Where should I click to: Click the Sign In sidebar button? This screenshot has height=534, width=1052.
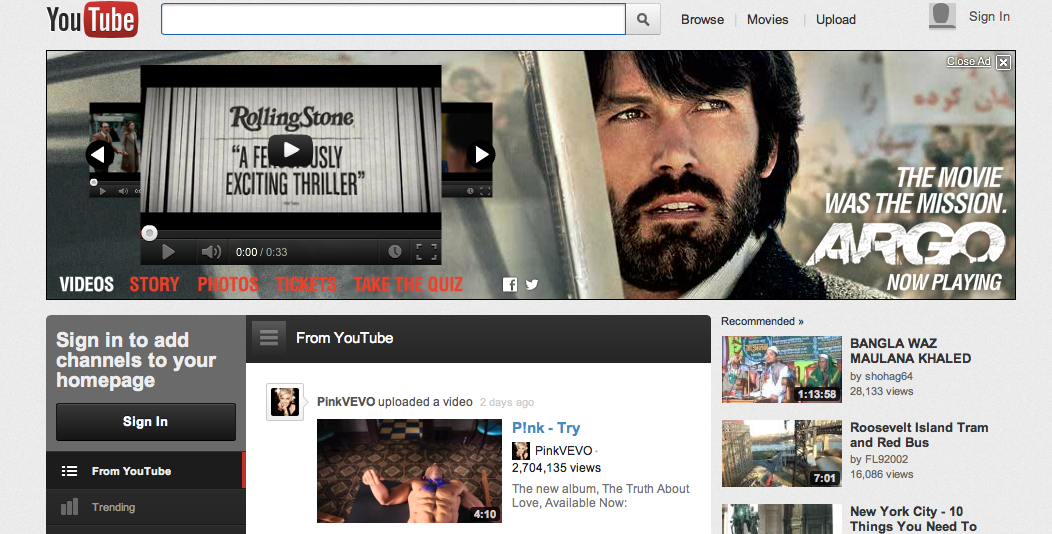tap(145, 422)
